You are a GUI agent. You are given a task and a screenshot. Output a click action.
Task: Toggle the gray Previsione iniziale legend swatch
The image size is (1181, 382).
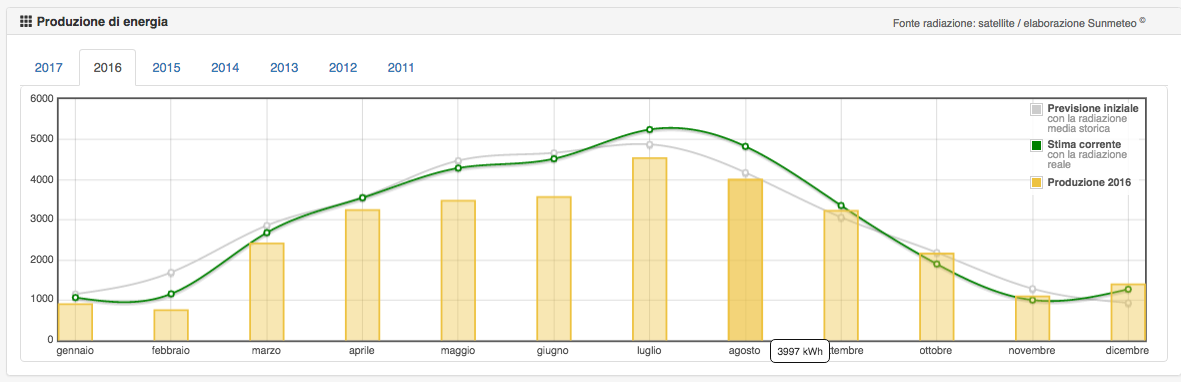(x=1036, y=109)
